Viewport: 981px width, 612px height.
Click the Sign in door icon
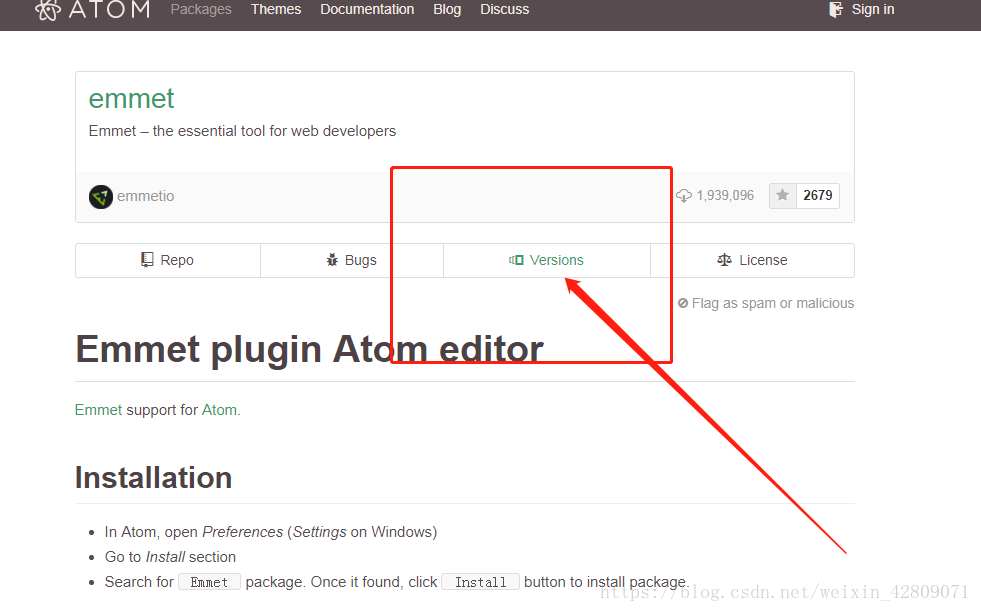(836, 9)
